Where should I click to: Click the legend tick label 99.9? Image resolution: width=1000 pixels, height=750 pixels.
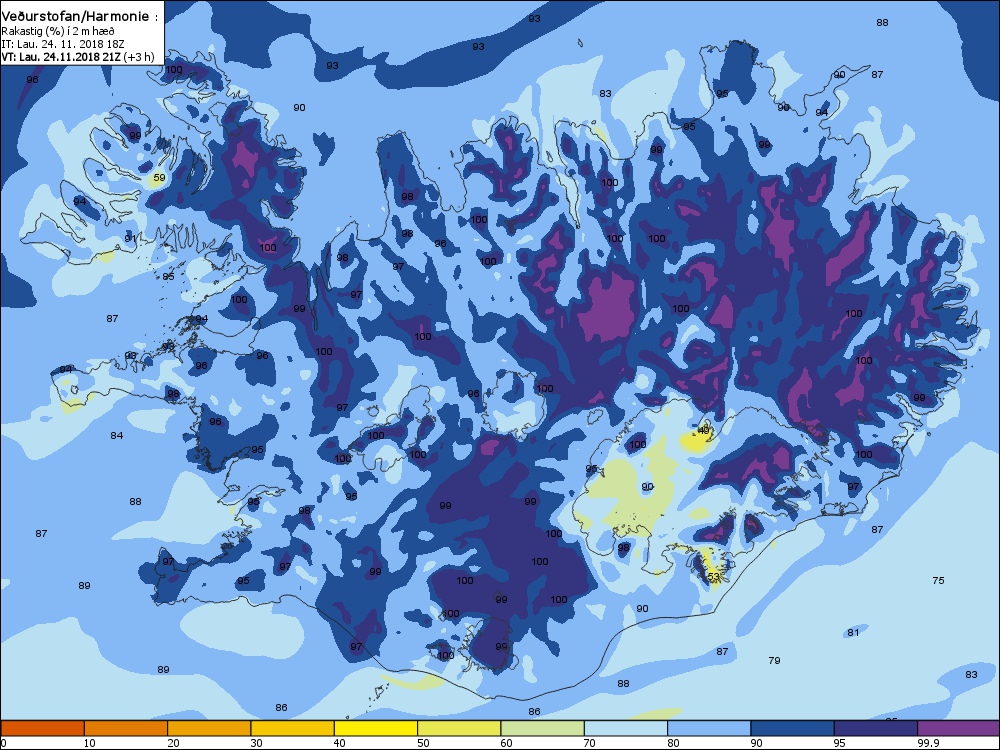pyautogui.click(x=927, y=742)
